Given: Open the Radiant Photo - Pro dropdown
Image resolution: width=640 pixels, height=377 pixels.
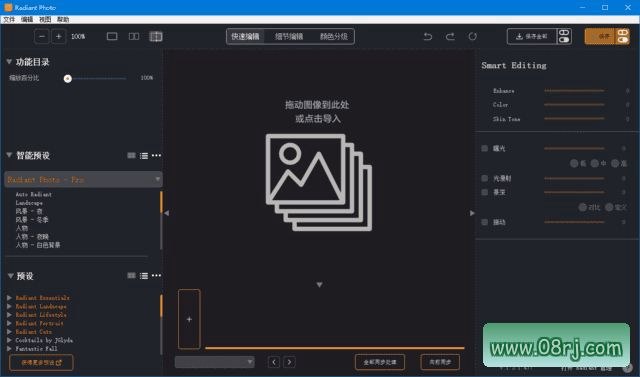Looking at the screenshot, I should pos(83,180).
